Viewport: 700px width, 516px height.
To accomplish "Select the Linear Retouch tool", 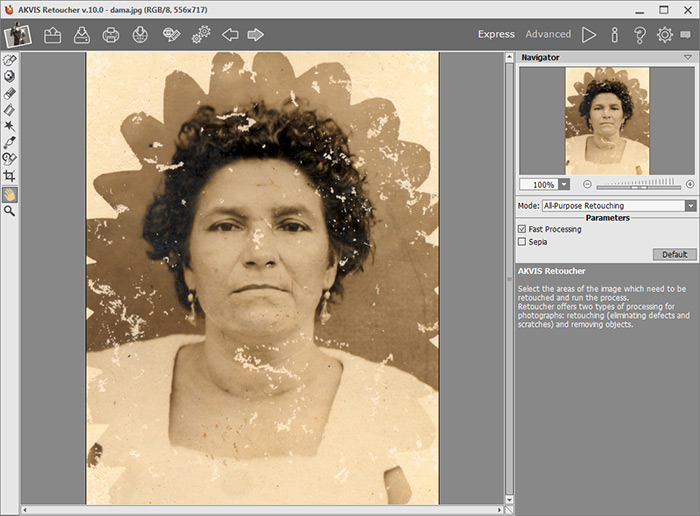I will [9, 109].
